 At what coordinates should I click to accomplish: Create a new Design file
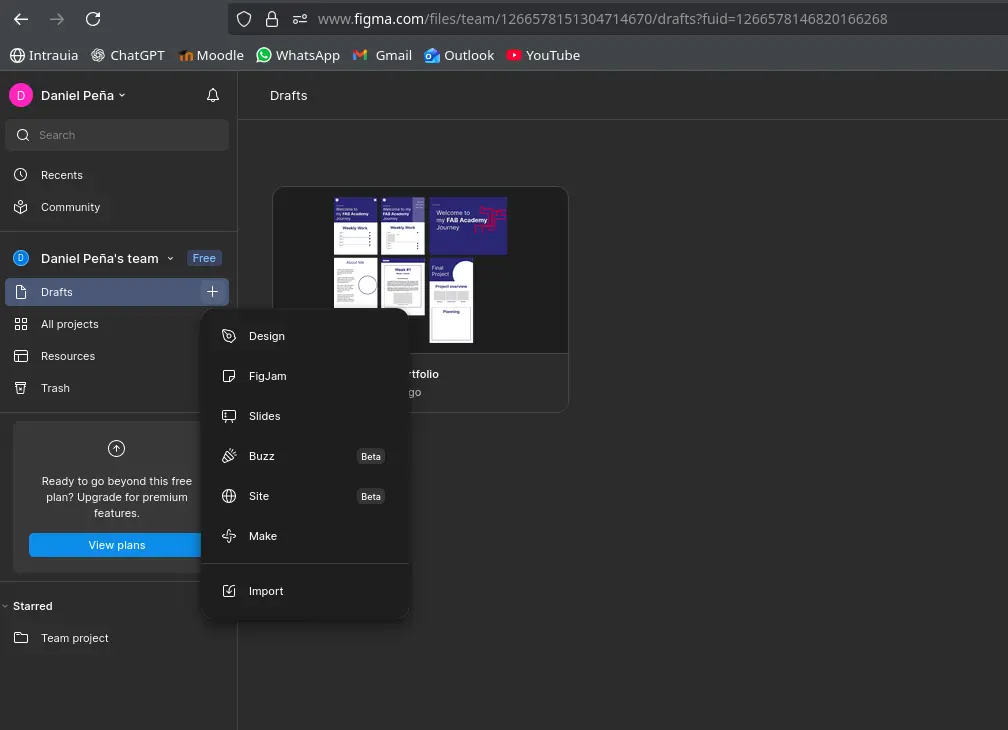click(x=266, y=336)
